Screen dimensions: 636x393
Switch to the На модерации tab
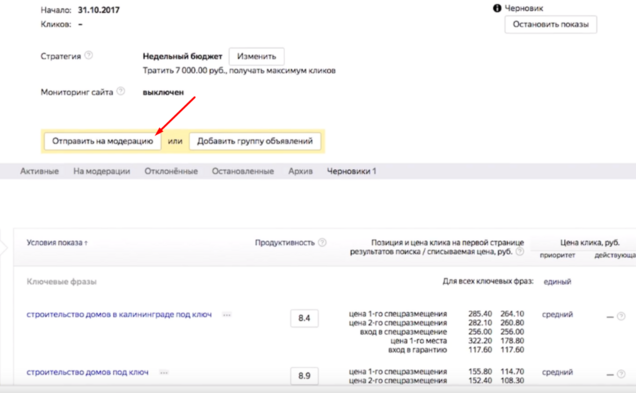click(x=101, y=171)
